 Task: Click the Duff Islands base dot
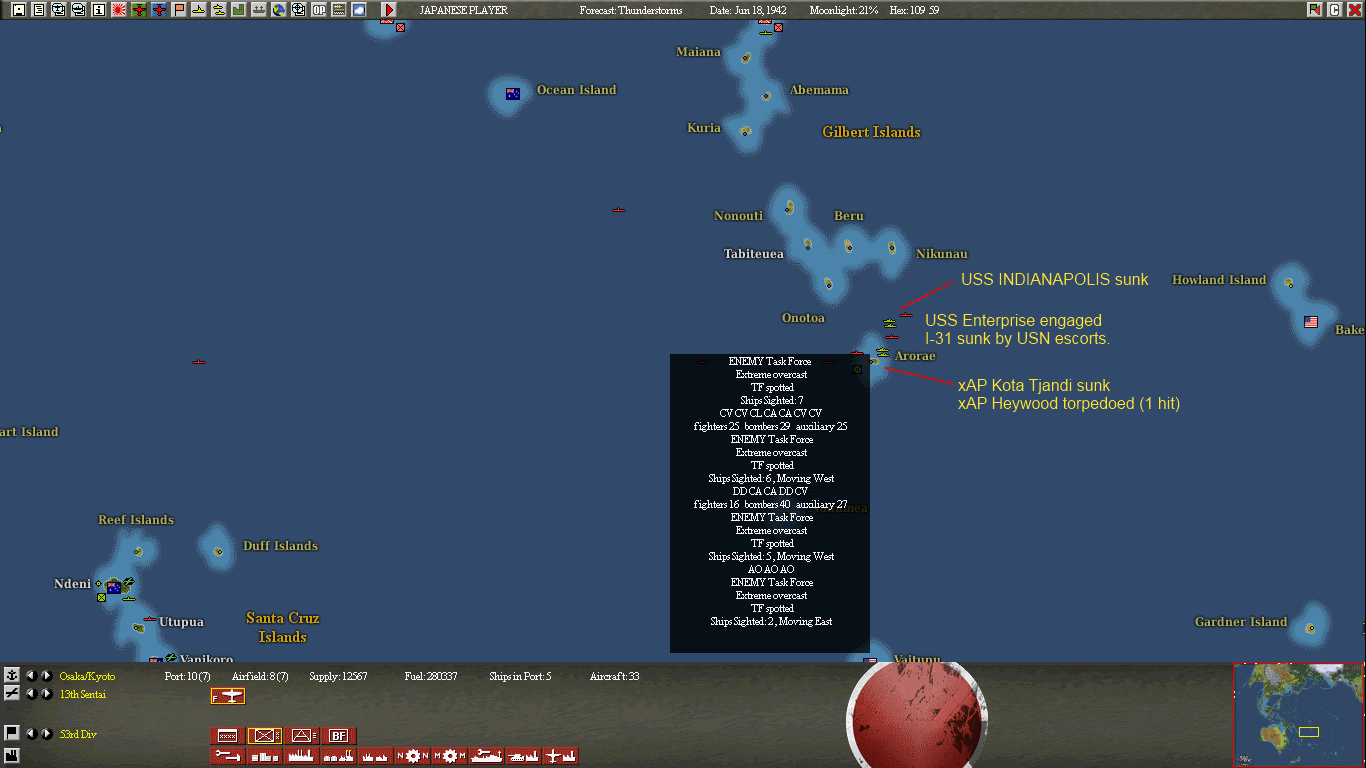coord(218,551)
